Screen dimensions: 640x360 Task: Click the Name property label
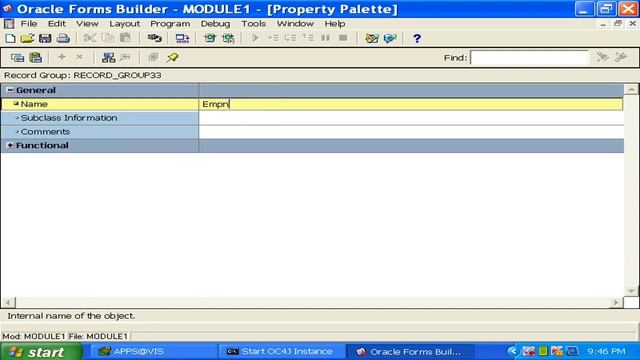34,104
